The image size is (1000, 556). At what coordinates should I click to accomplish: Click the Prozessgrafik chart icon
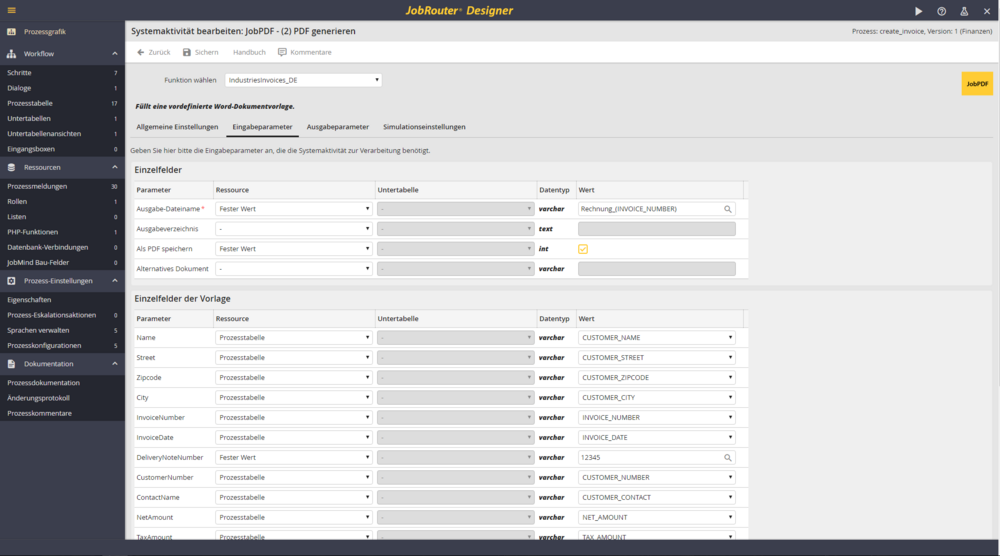click(x=11, y=31)
